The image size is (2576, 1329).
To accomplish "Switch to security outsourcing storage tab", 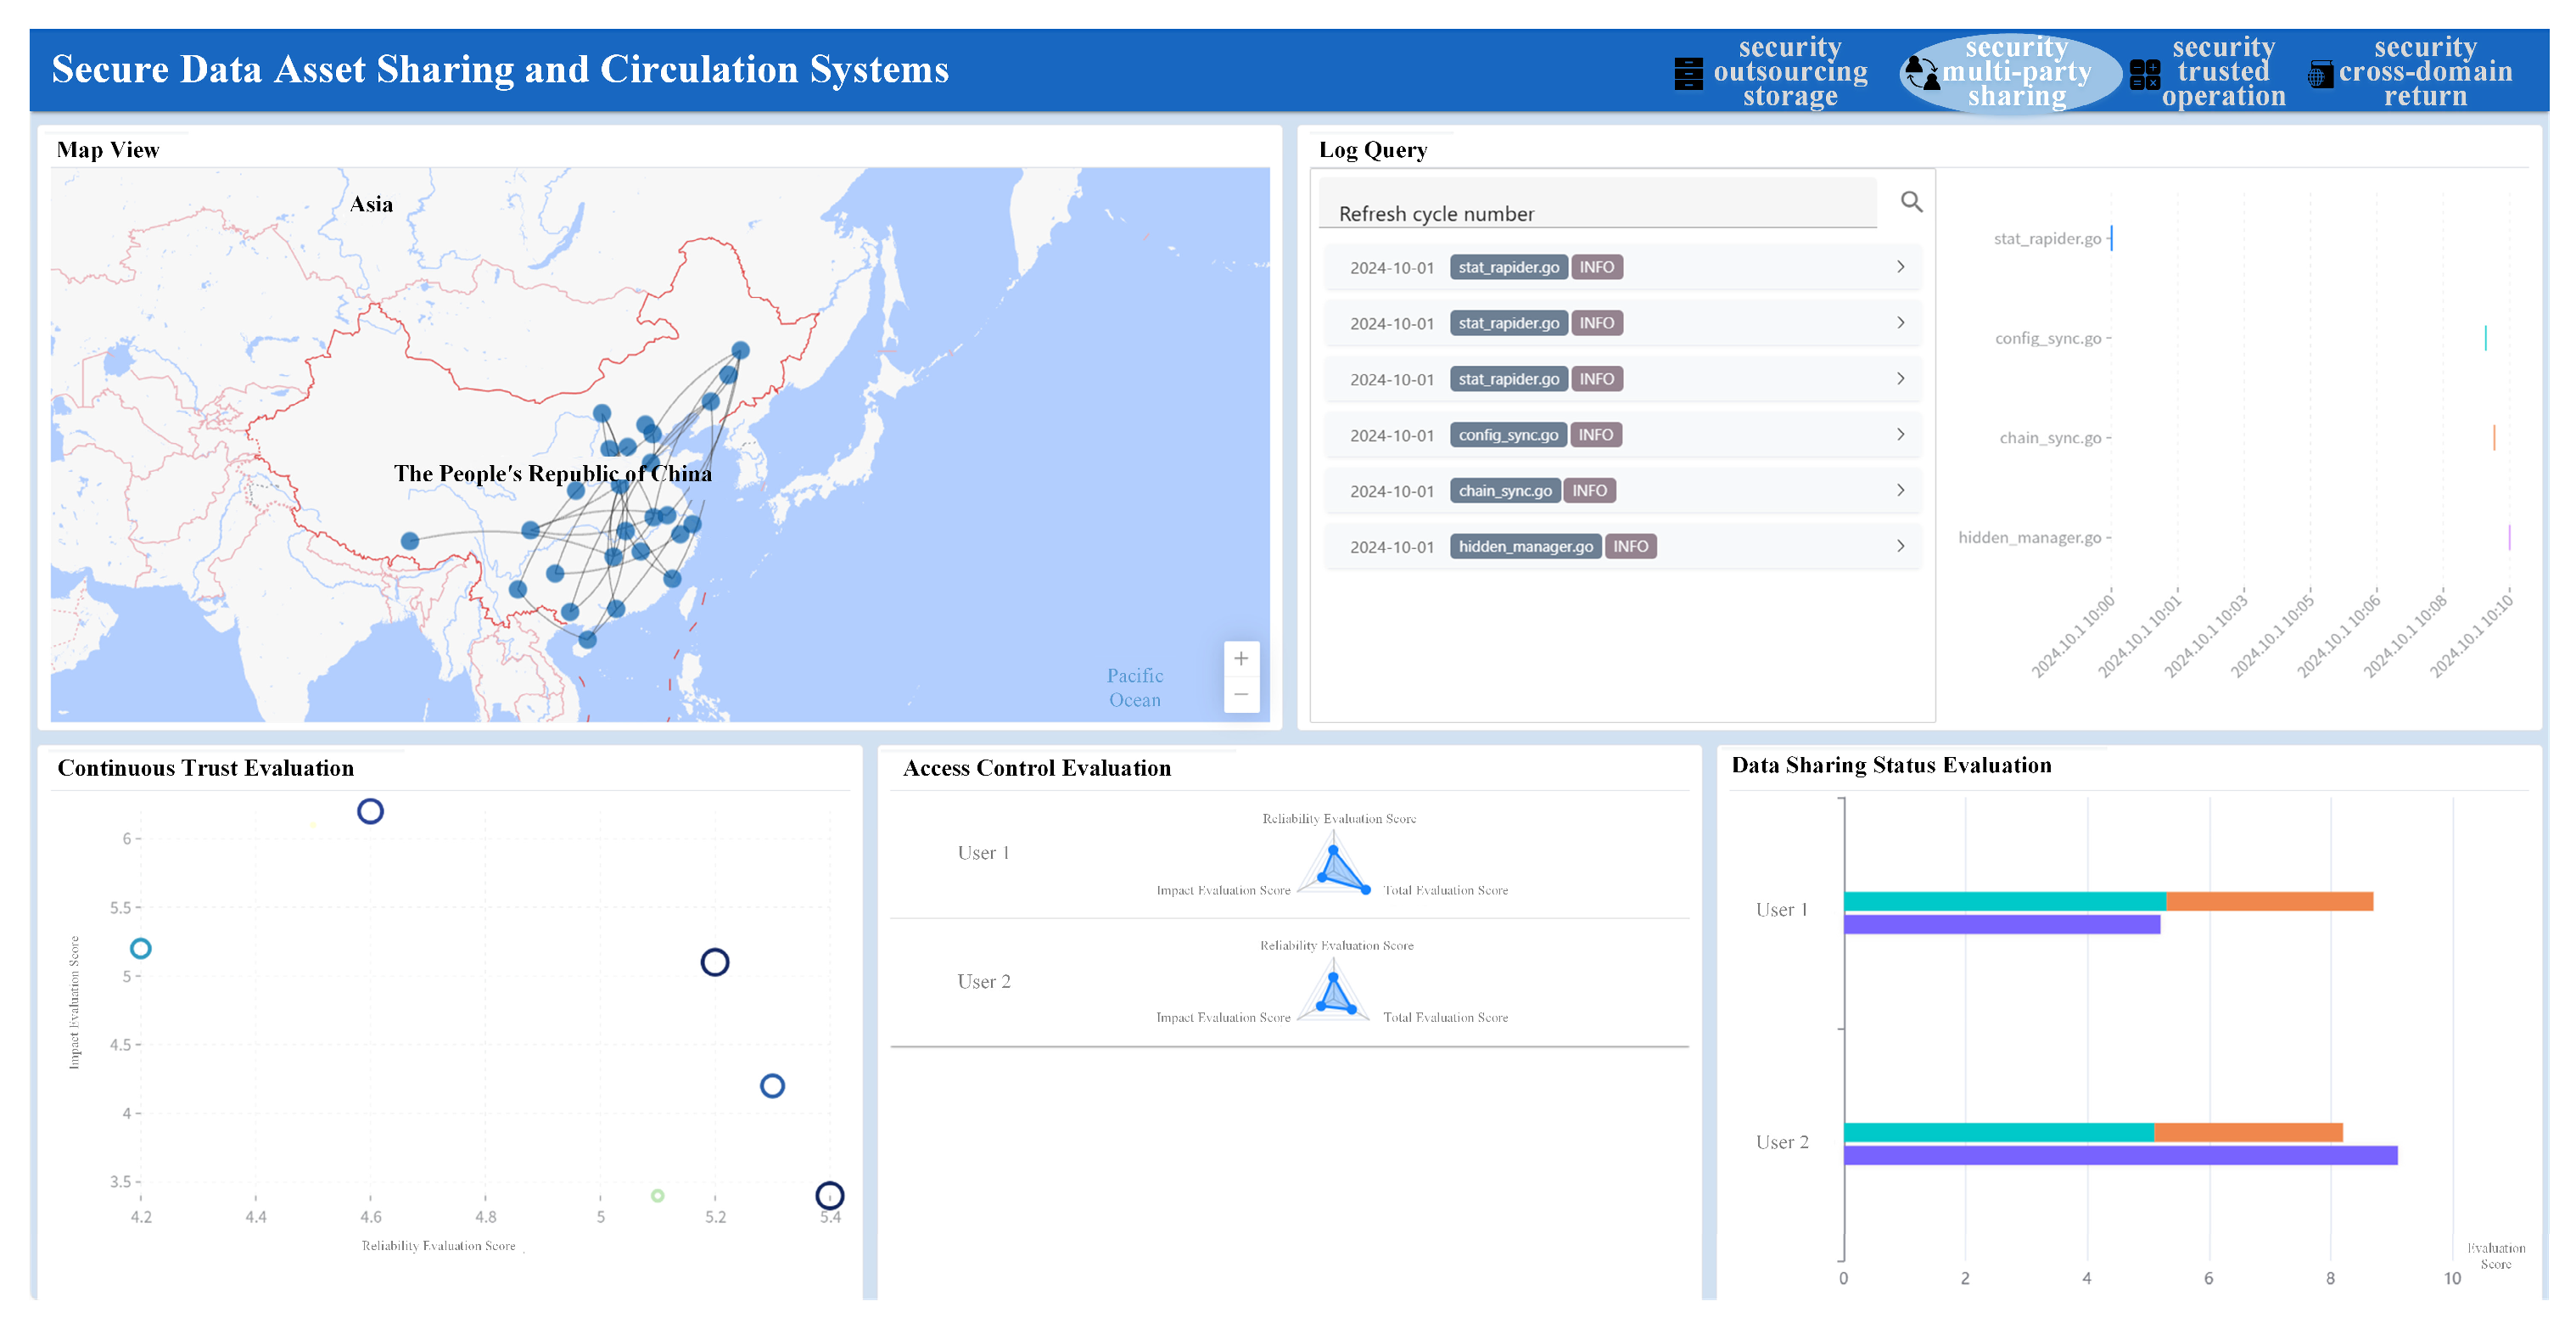I will point(1790,72).
